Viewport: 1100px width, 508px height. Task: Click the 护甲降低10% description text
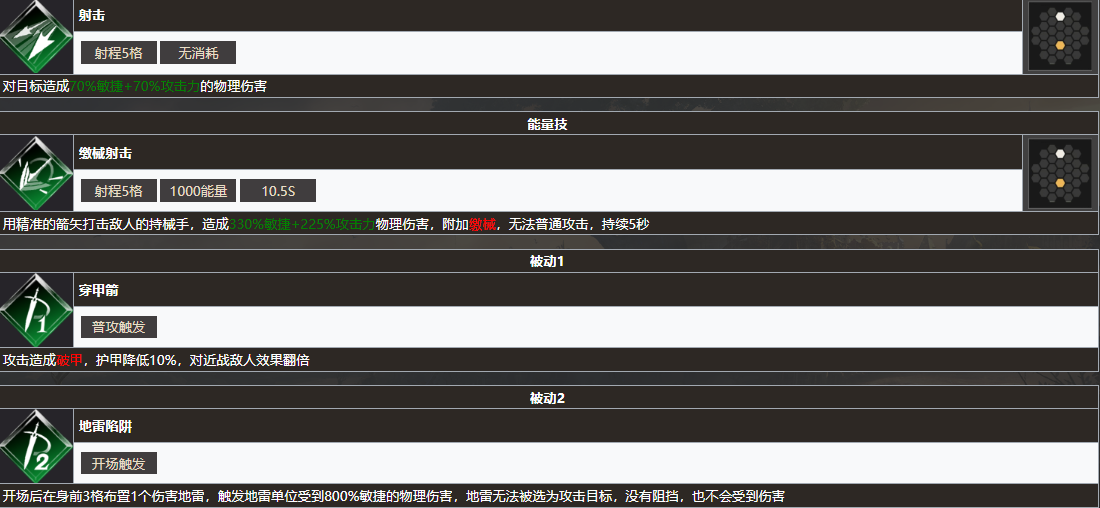pos(138,361)
